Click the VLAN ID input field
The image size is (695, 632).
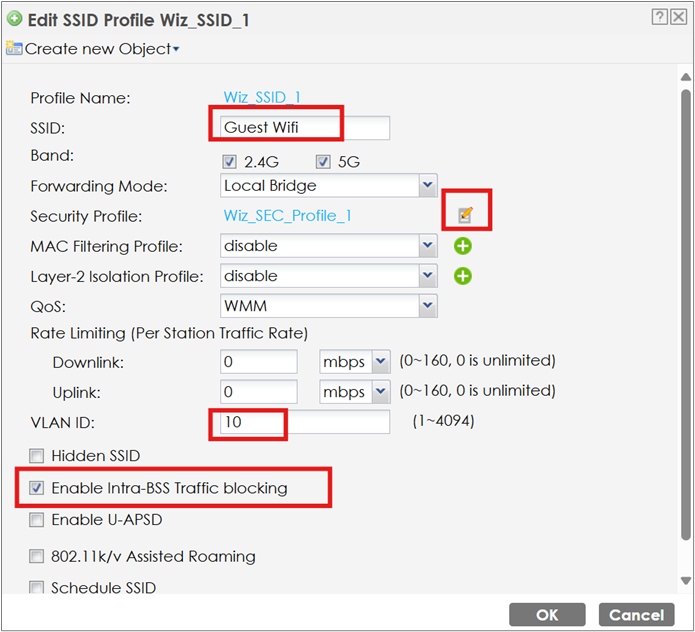305,422
